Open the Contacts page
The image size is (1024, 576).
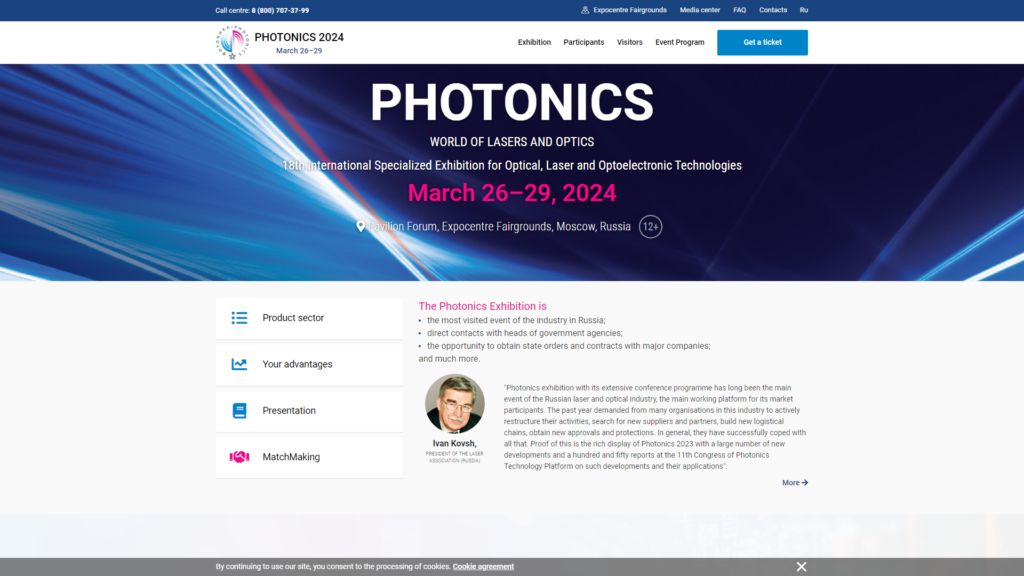pos(773,10)
